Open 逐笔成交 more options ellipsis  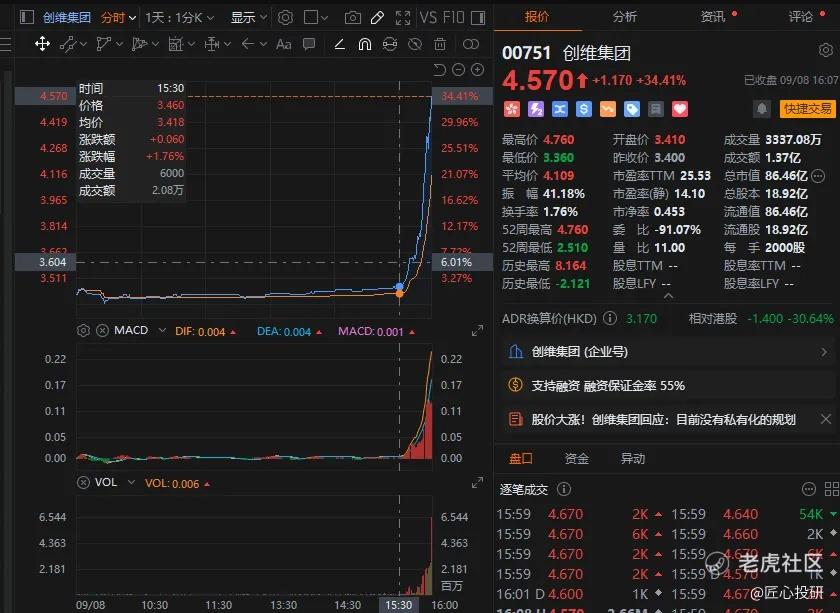(x=808, y=489)
